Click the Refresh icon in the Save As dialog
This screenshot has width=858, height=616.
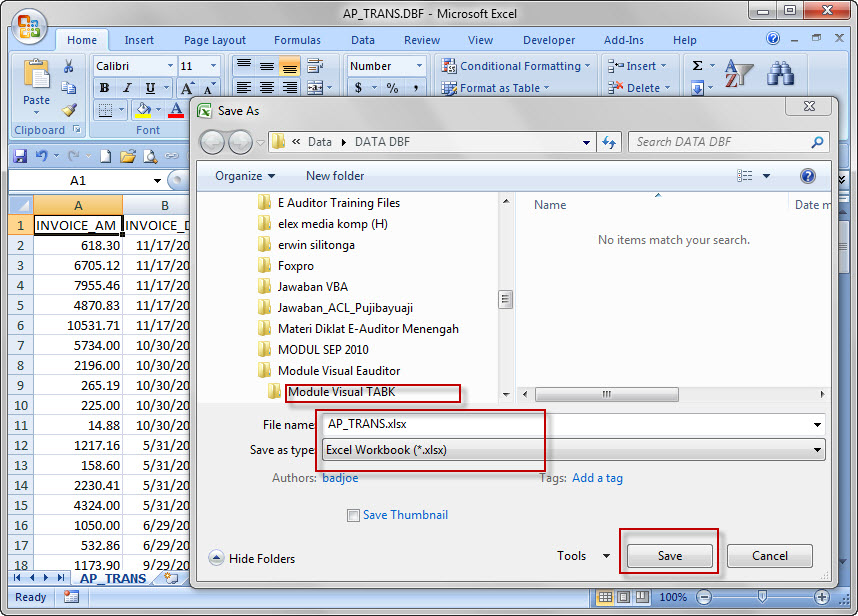609,142
